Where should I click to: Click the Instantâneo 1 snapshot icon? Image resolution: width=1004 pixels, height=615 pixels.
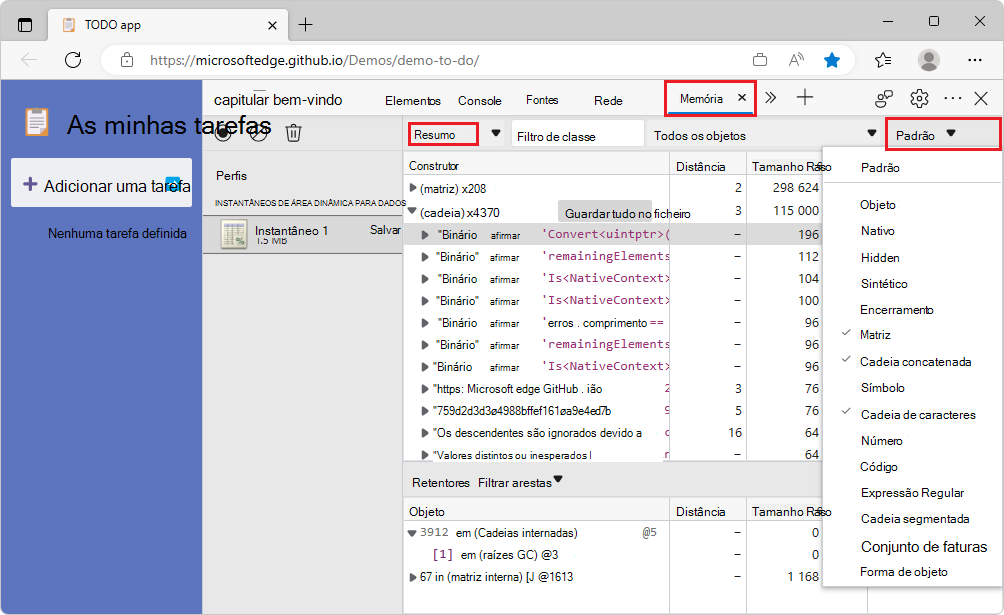click(x=234, y=234)
